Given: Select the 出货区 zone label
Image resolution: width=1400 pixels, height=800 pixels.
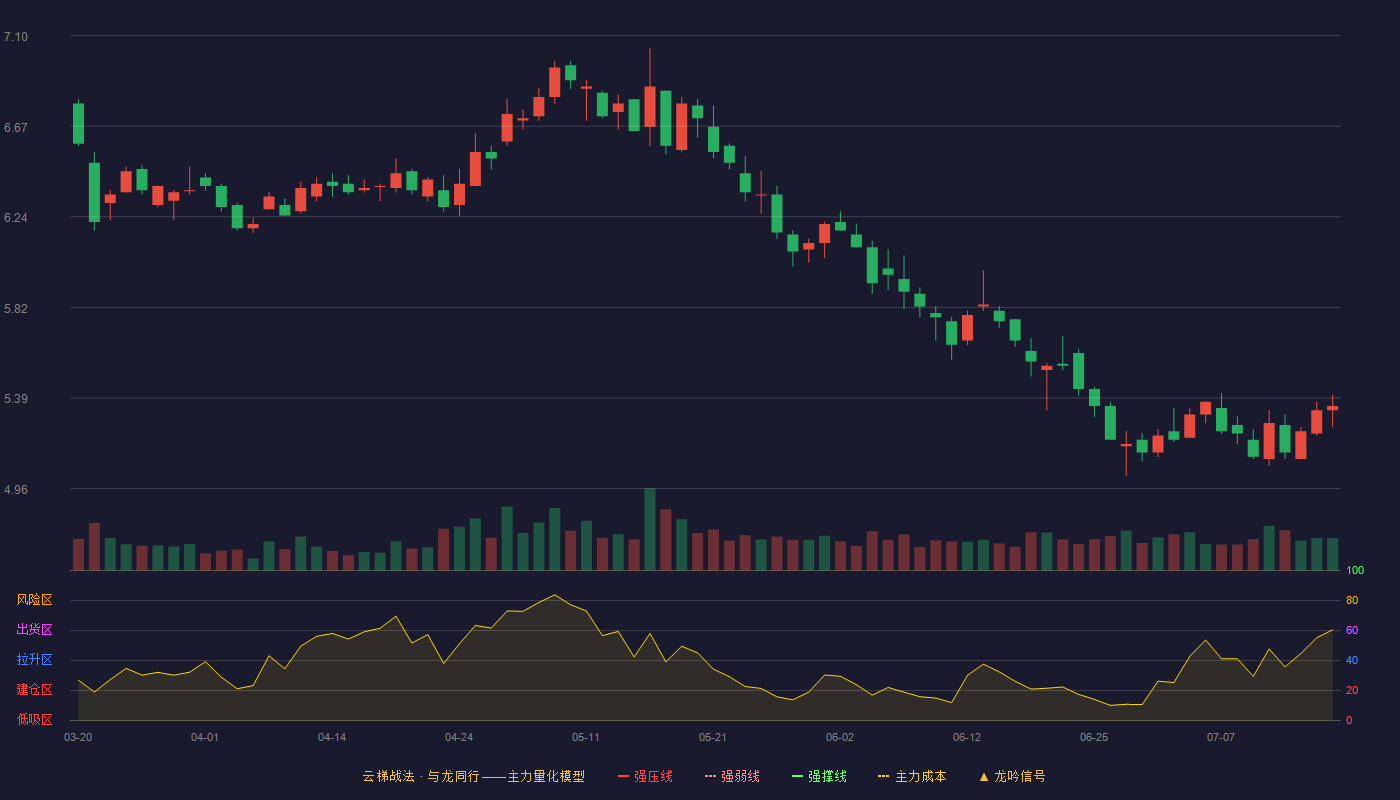Looking at the screenshot, I should point(34,630).
